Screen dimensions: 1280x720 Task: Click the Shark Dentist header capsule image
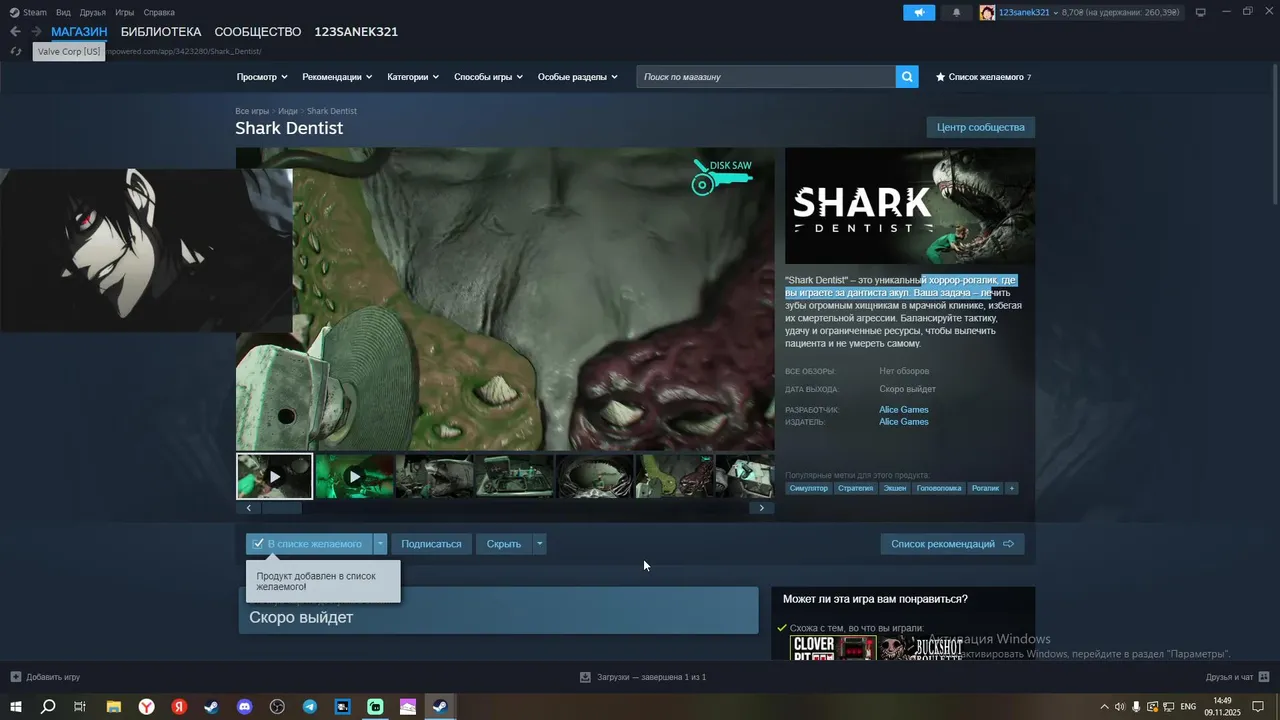[x=910, y=206]
